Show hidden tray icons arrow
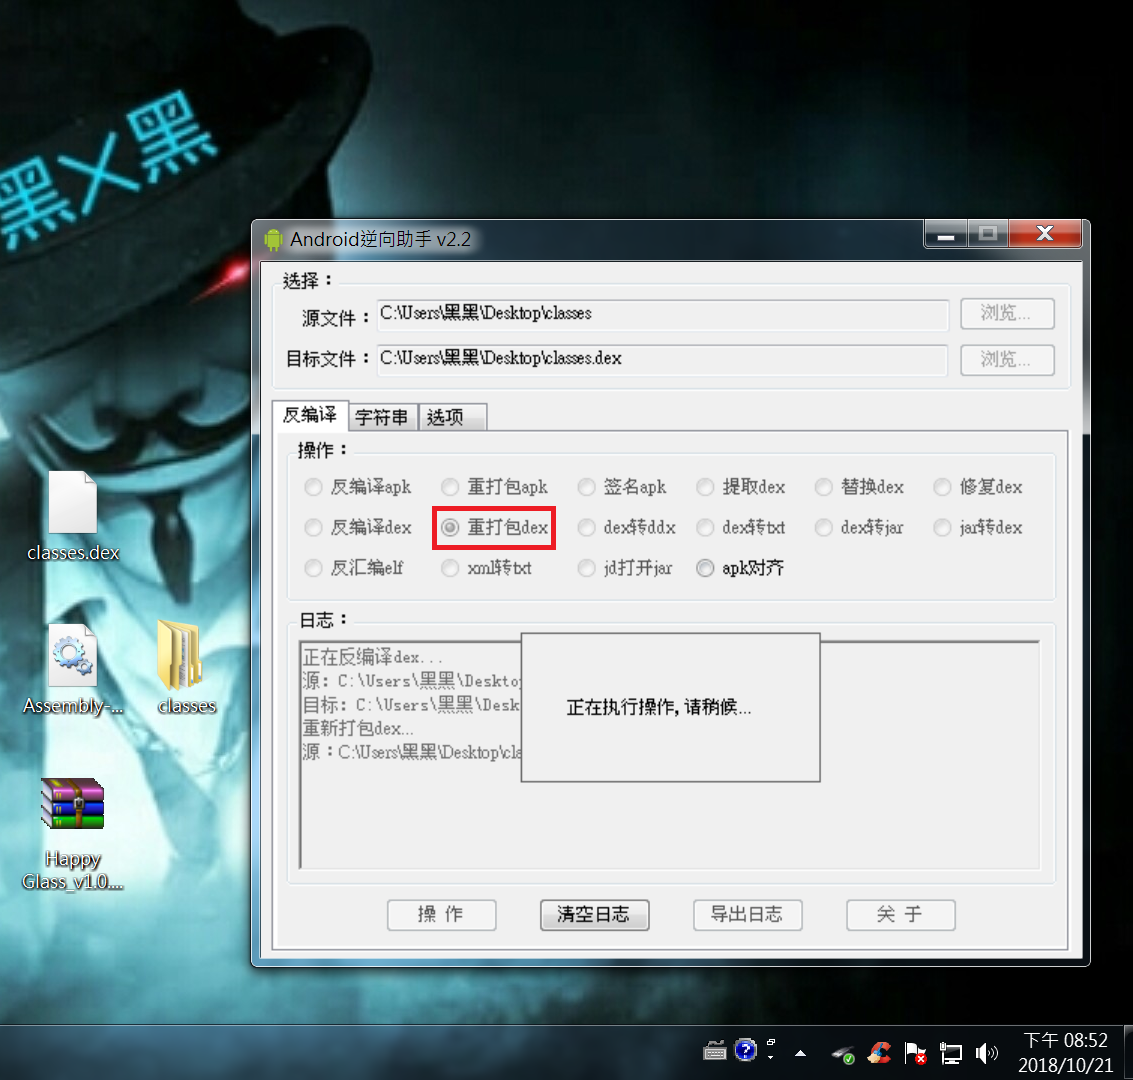1133x1080 pixels. click(x=800, y=1053)
